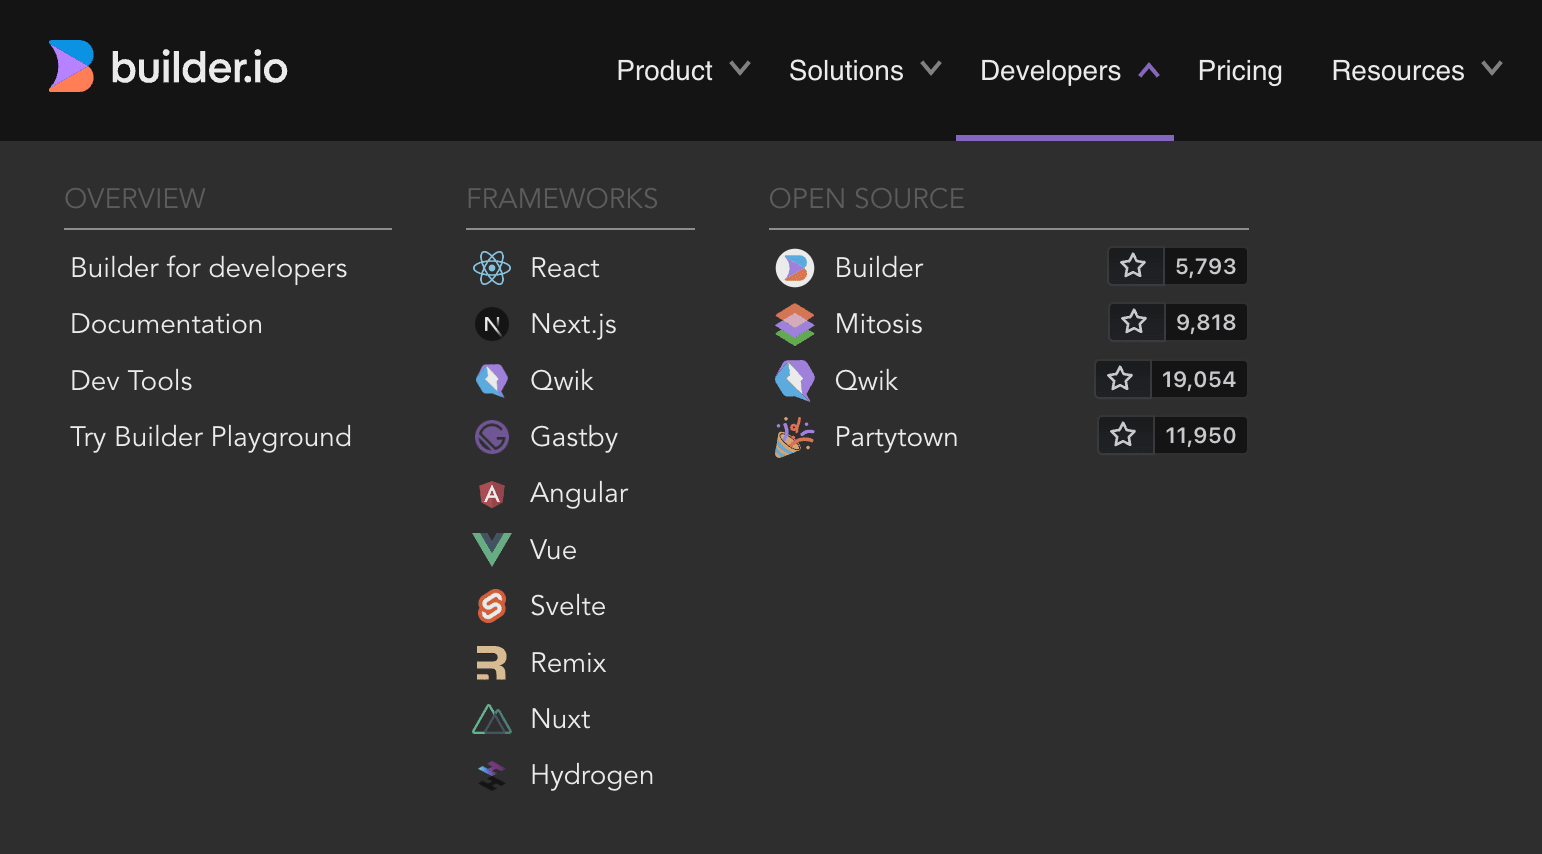Click the Next.js circular N icon

pyautogui.click(x=492, y=324)
